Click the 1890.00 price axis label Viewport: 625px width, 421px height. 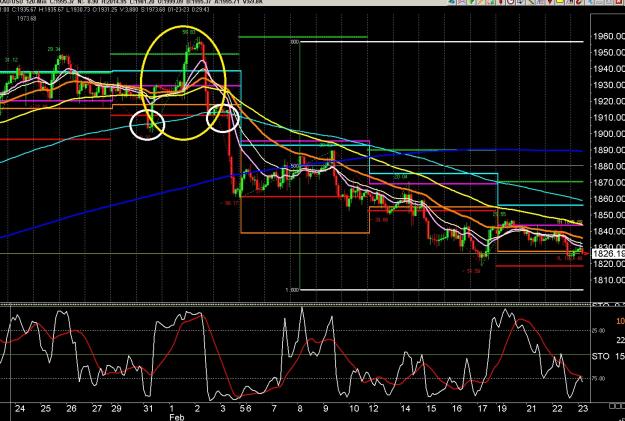[x=609, y=150]
